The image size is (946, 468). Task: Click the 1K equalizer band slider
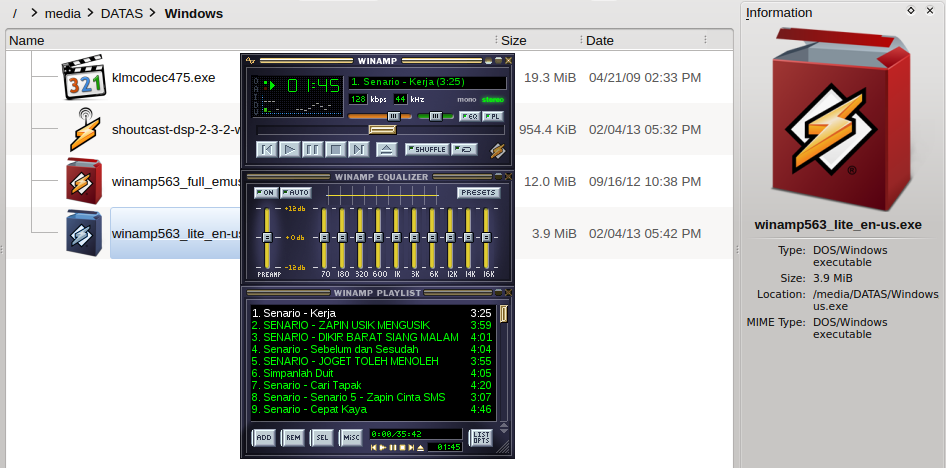coord(396,238)
